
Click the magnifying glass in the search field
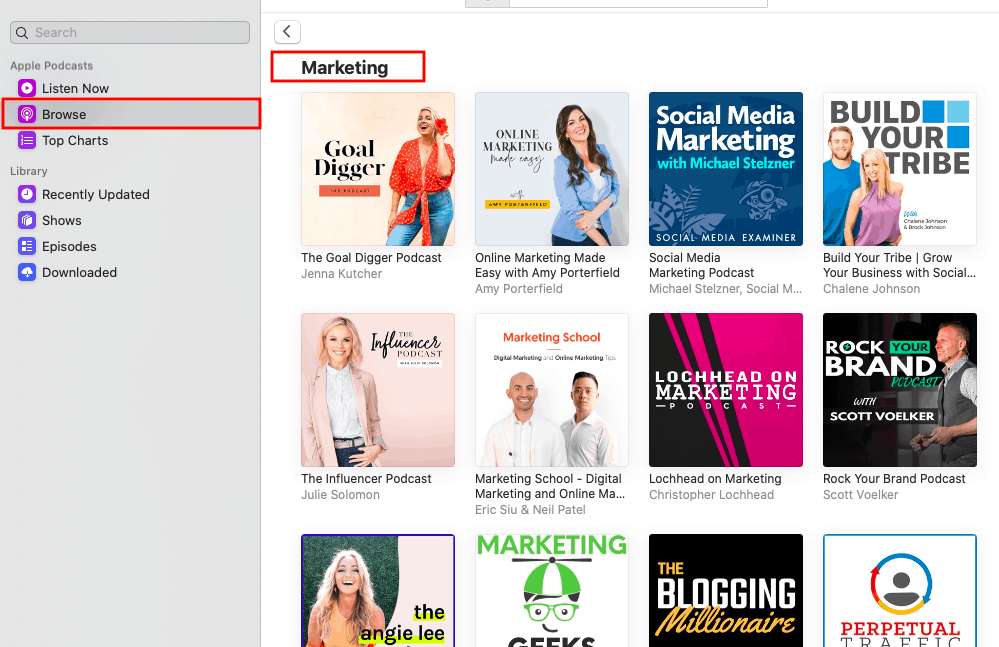(22, 32)
